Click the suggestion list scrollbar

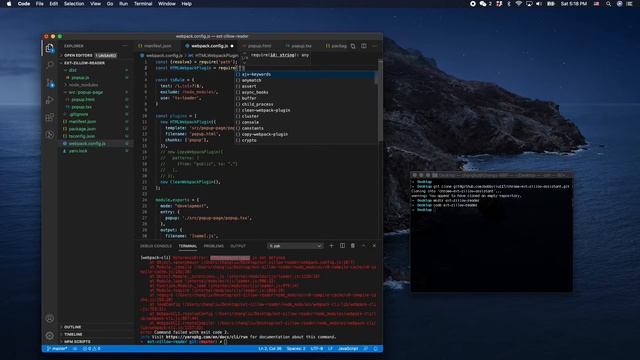coord(376,78)
